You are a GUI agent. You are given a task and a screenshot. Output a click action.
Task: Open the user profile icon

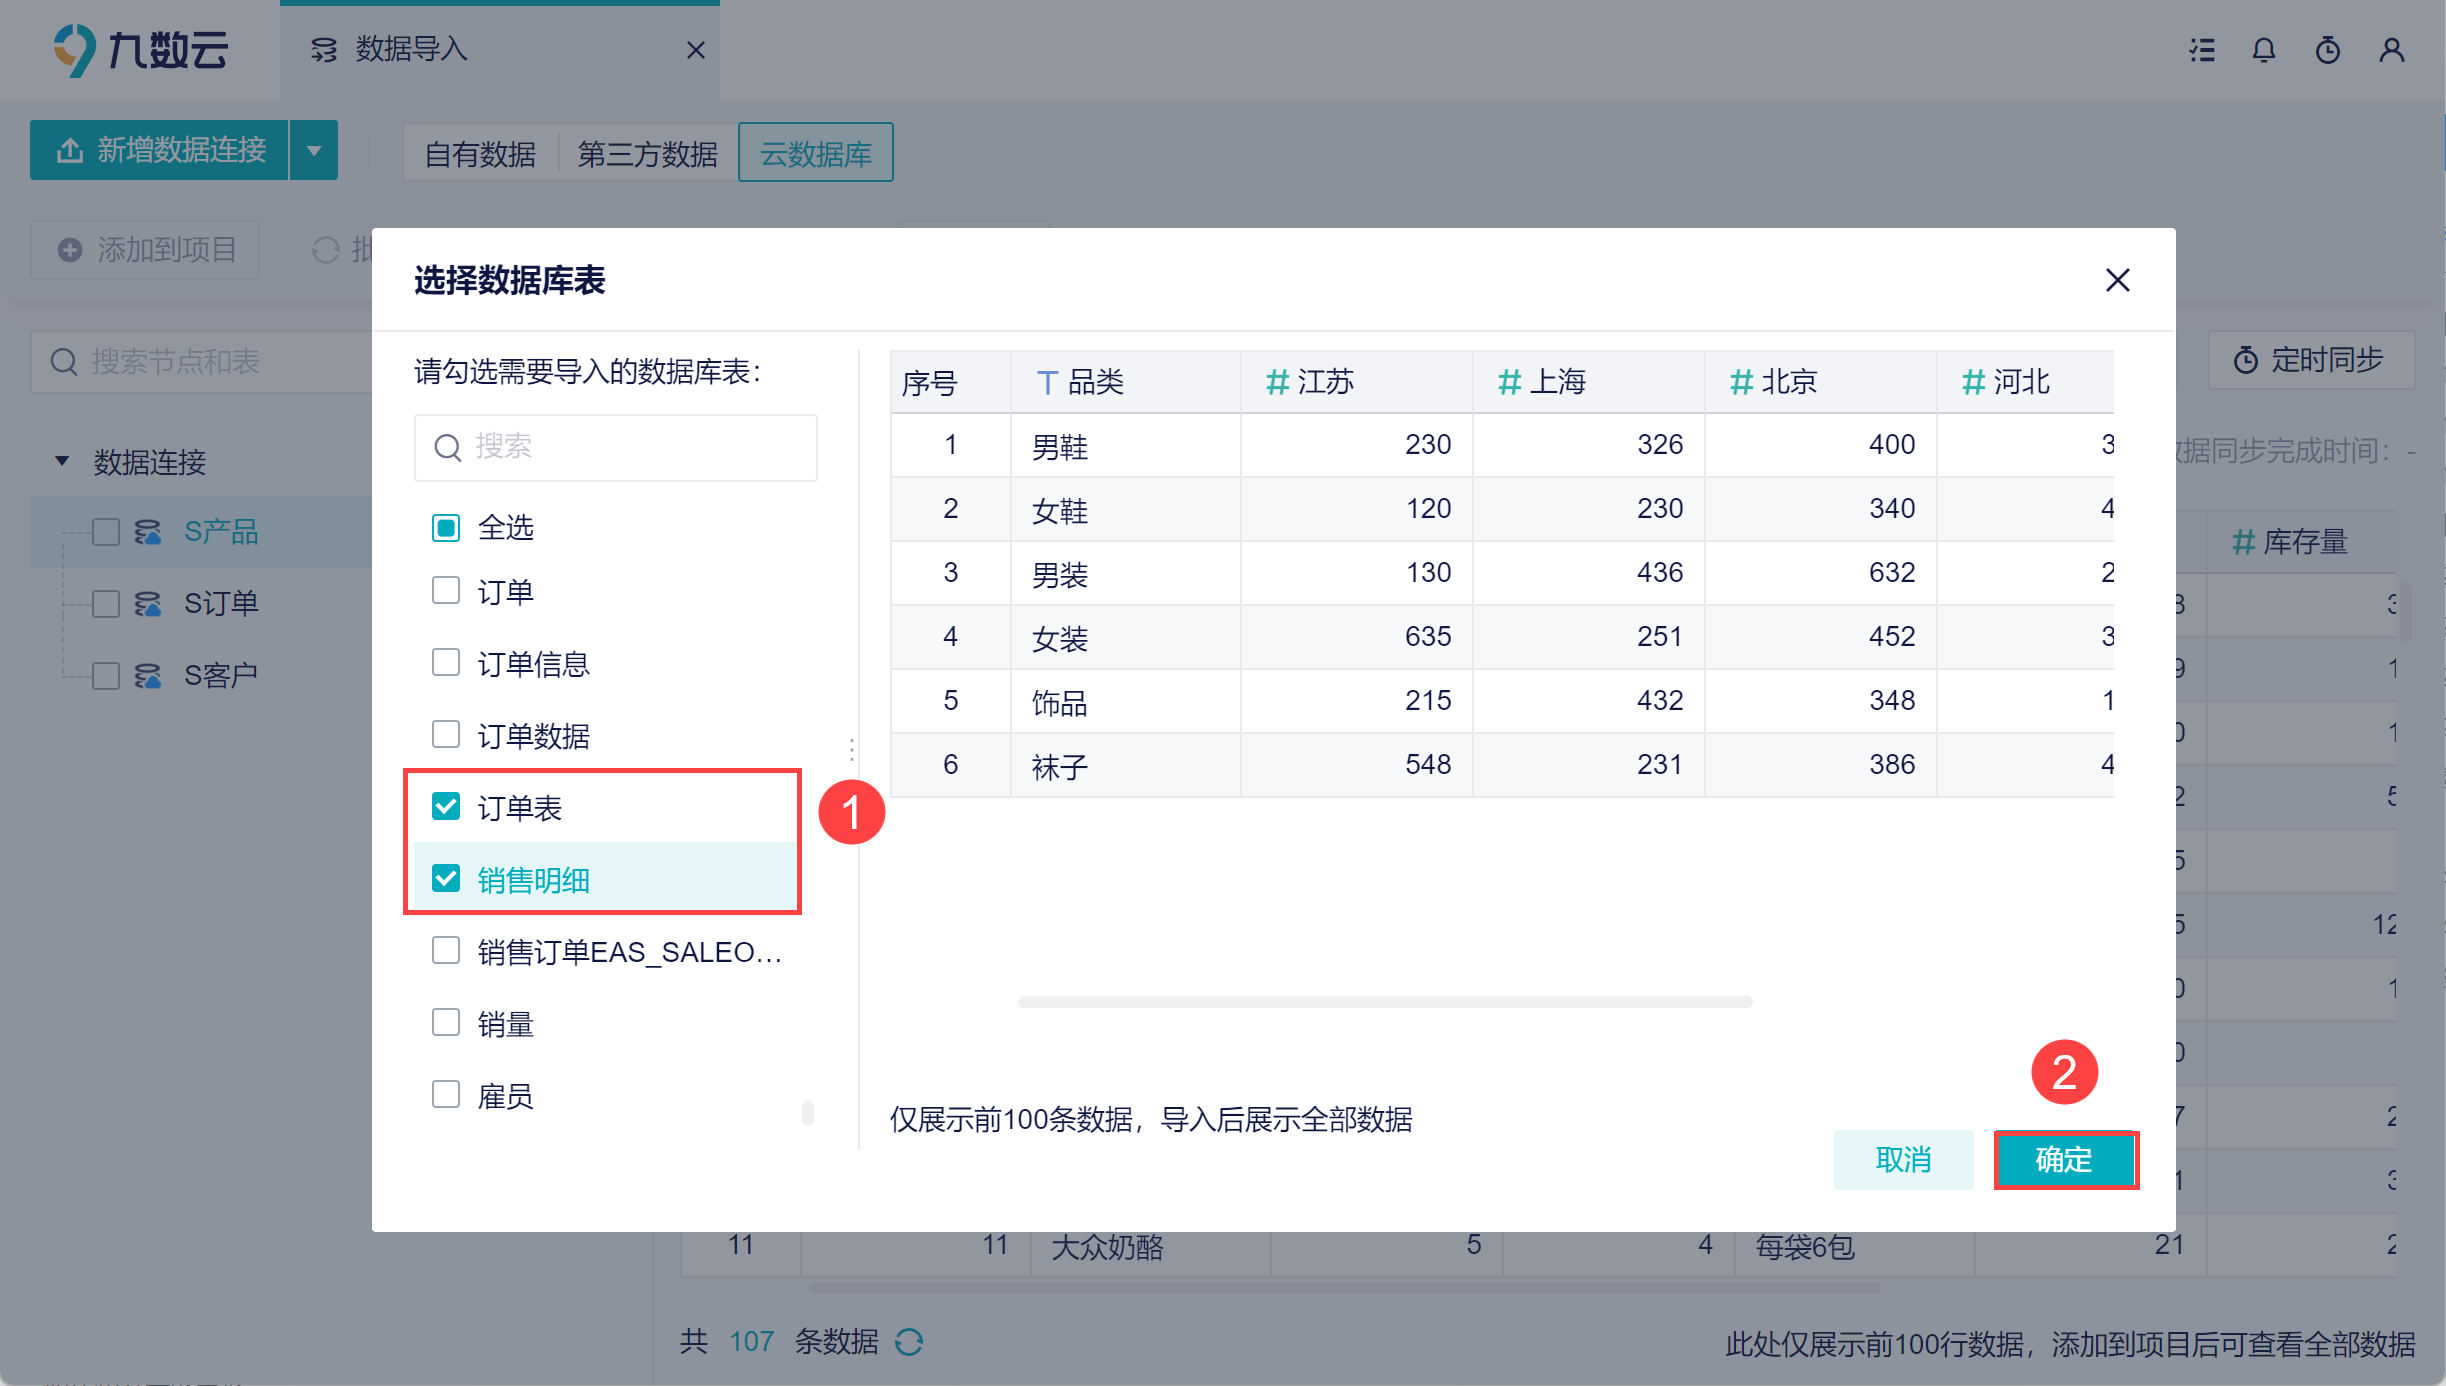click(x=2392, y=50)
